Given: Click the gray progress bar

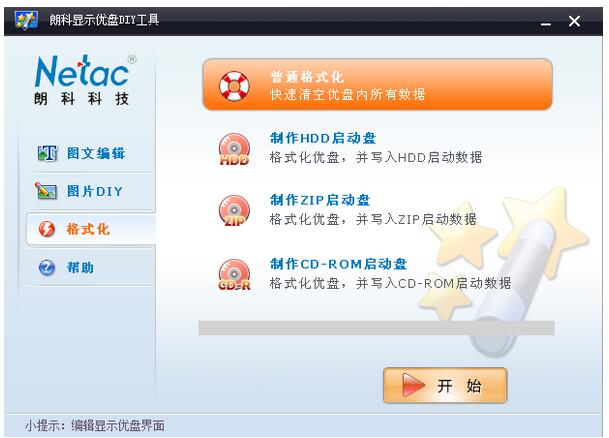Looking at the screenshot, I should (x=376, y=328).
